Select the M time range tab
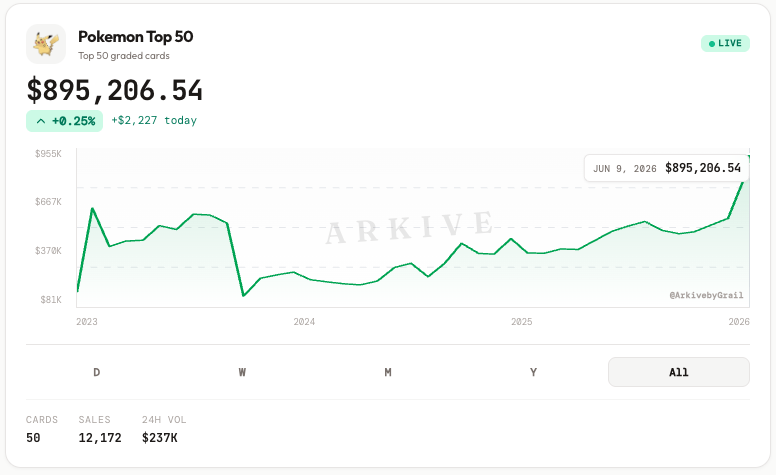The image size is (776, 475). pos(388,372)
